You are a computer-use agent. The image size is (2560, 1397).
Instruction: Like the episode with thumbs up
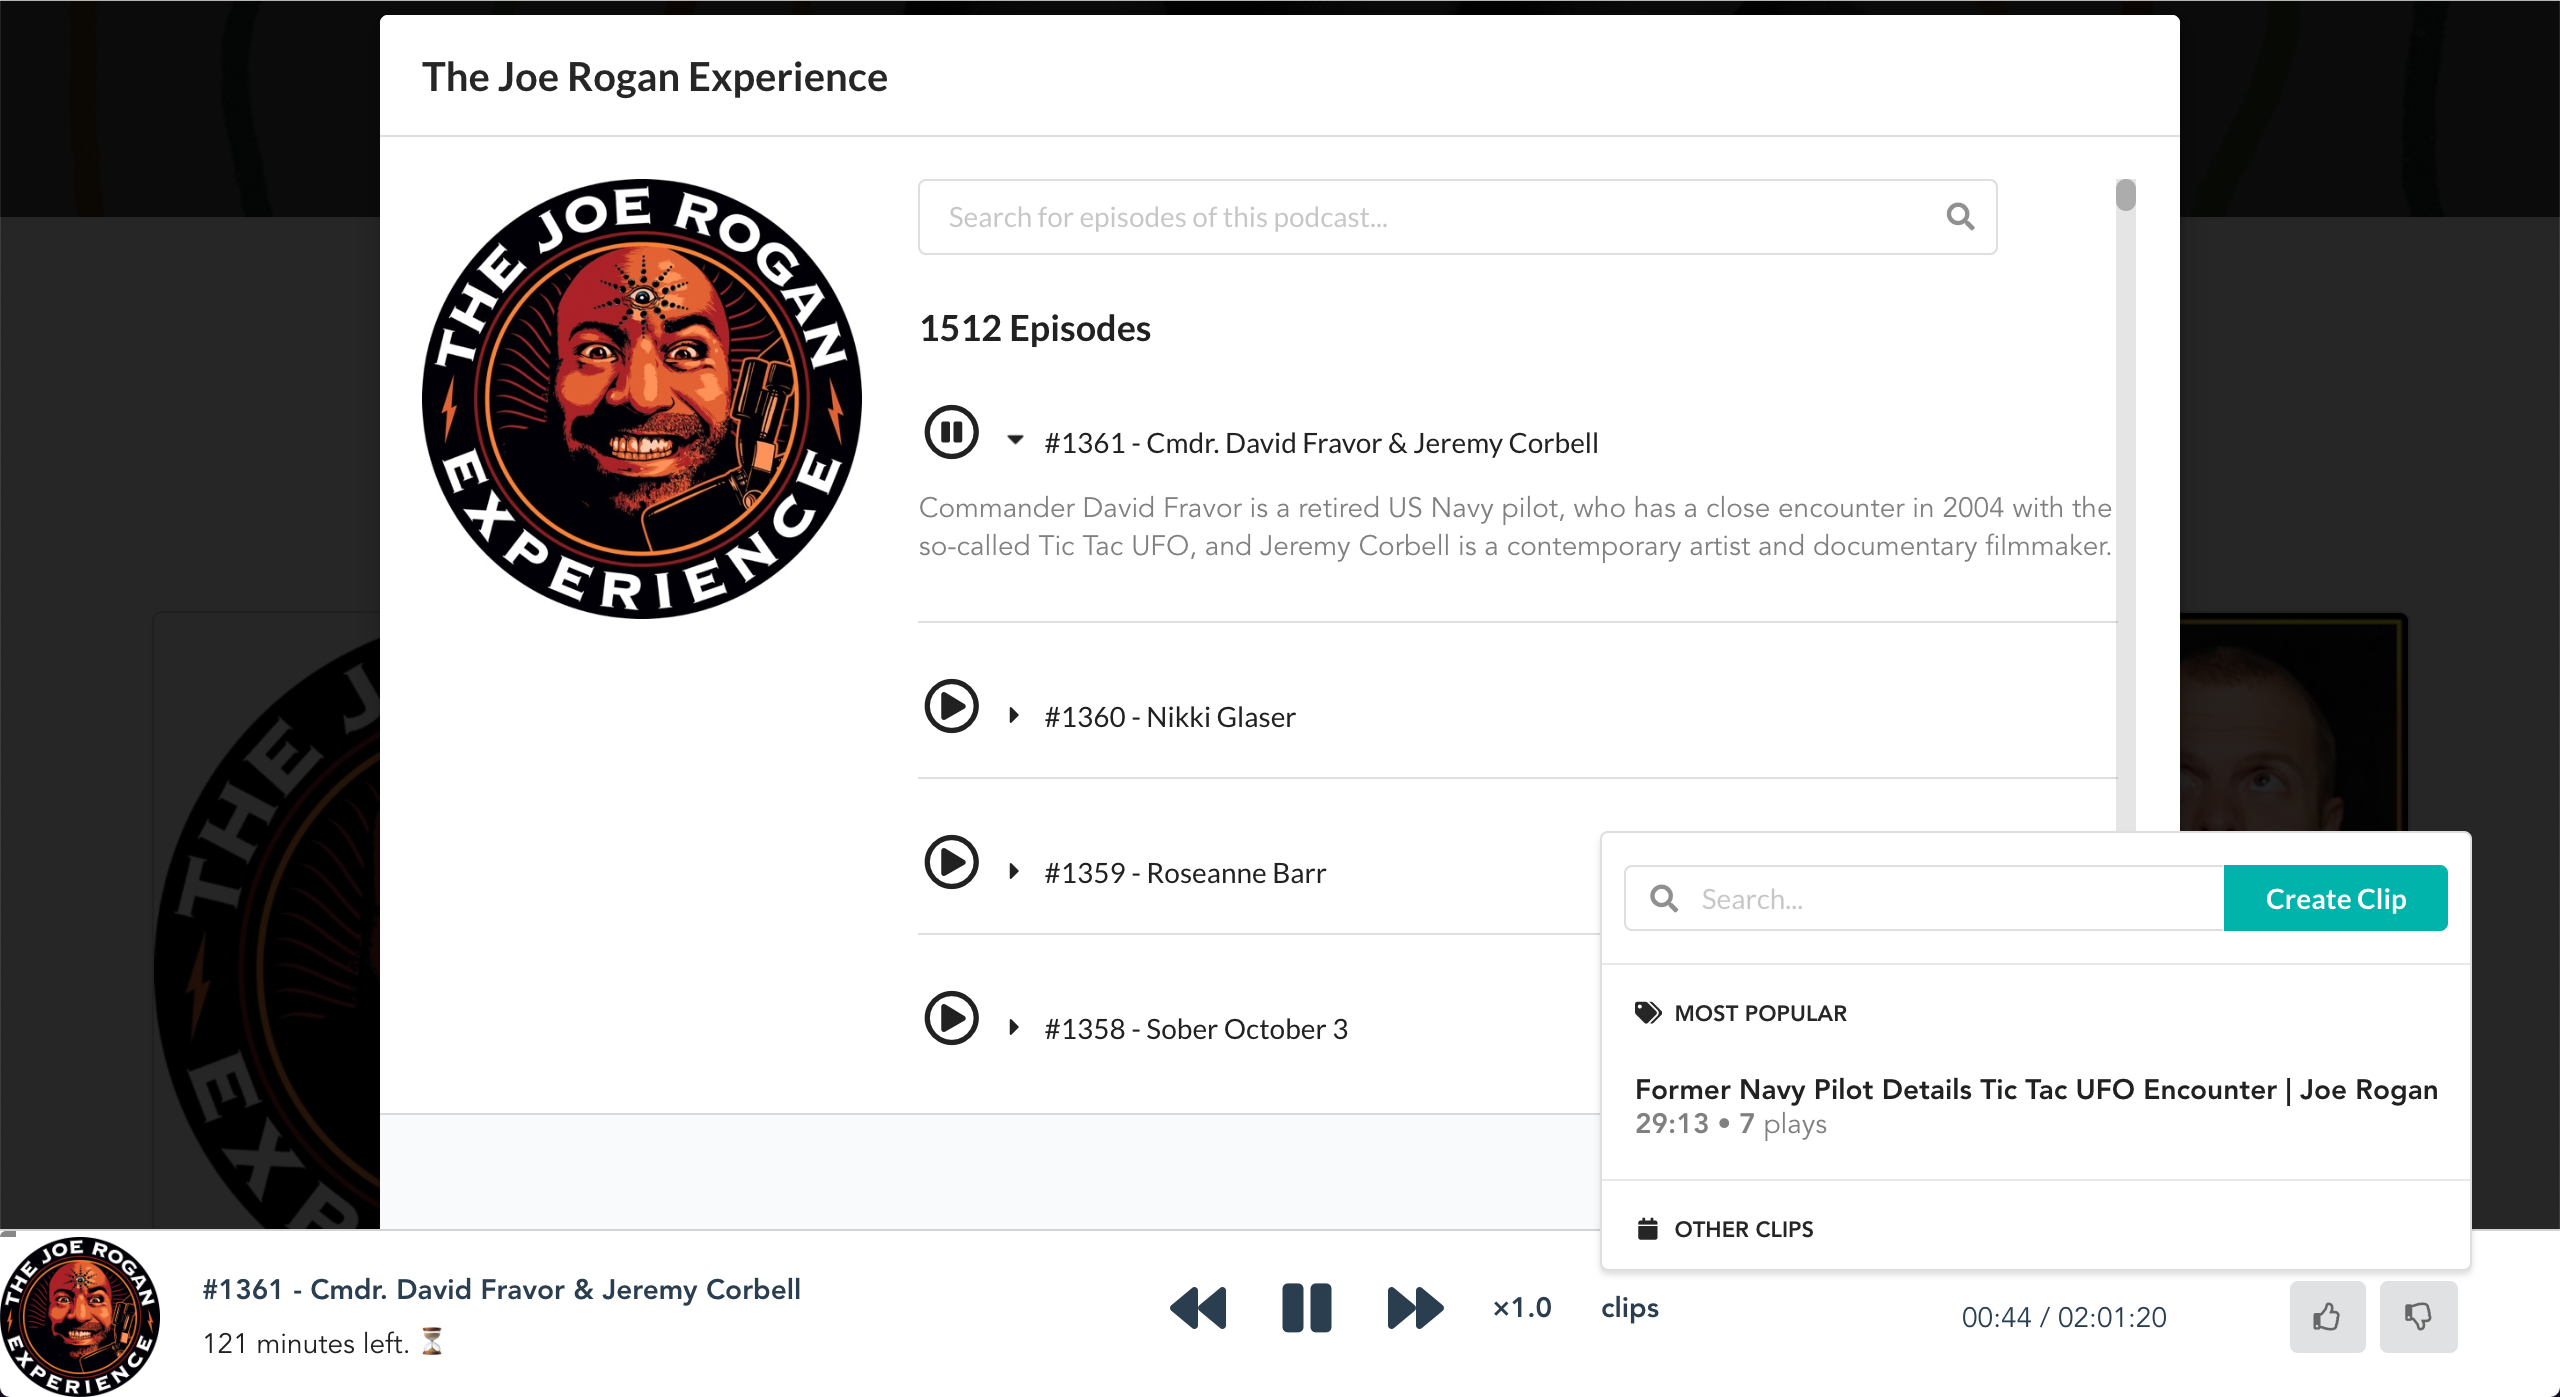[2327, 1317]
